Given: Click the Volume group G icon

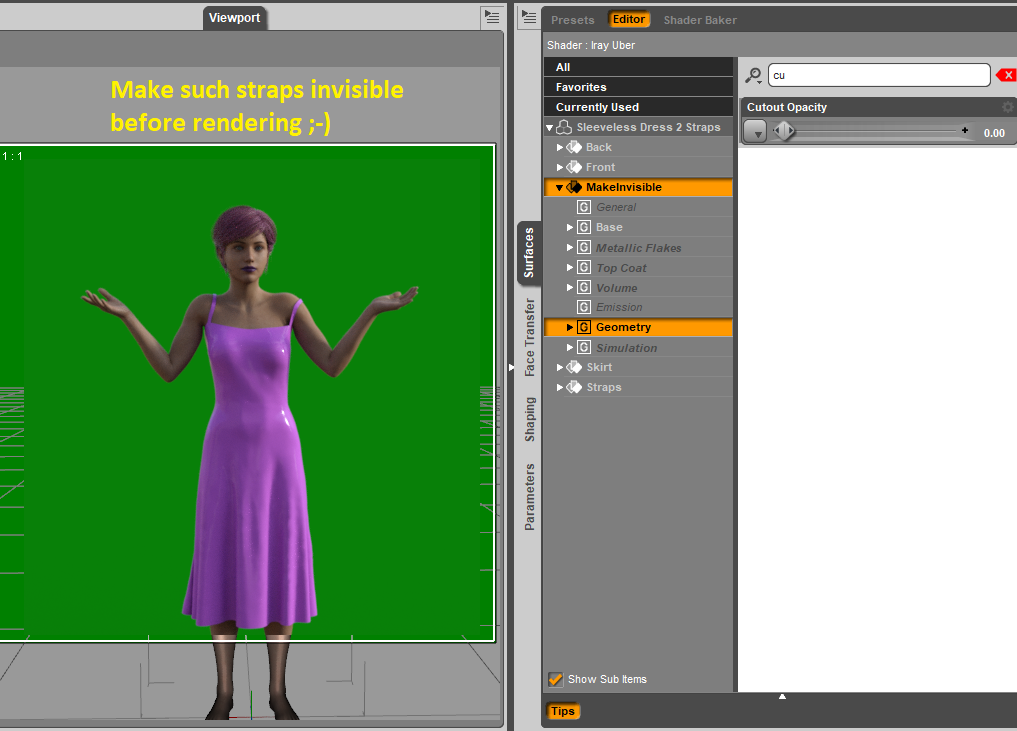Looking at the screenshot, I should 584,287.
